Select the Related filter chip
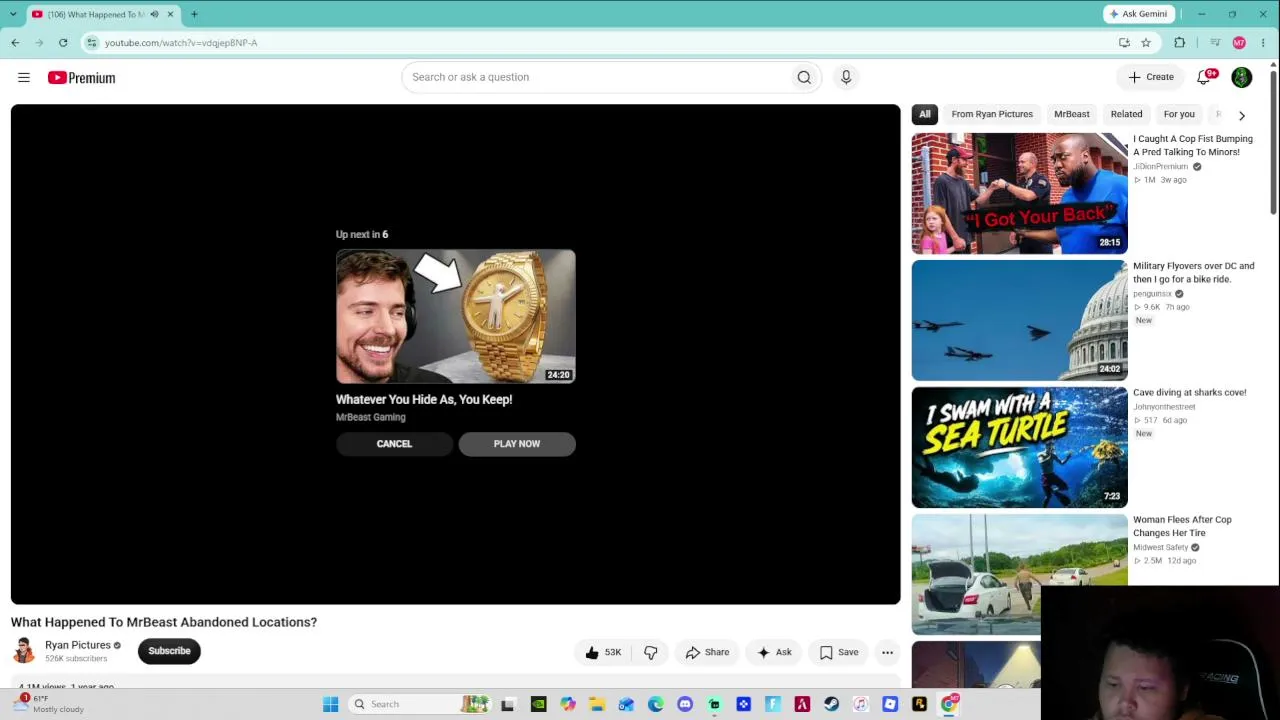This screenshot has height=720, width=1280. (x=1126, y=114)
